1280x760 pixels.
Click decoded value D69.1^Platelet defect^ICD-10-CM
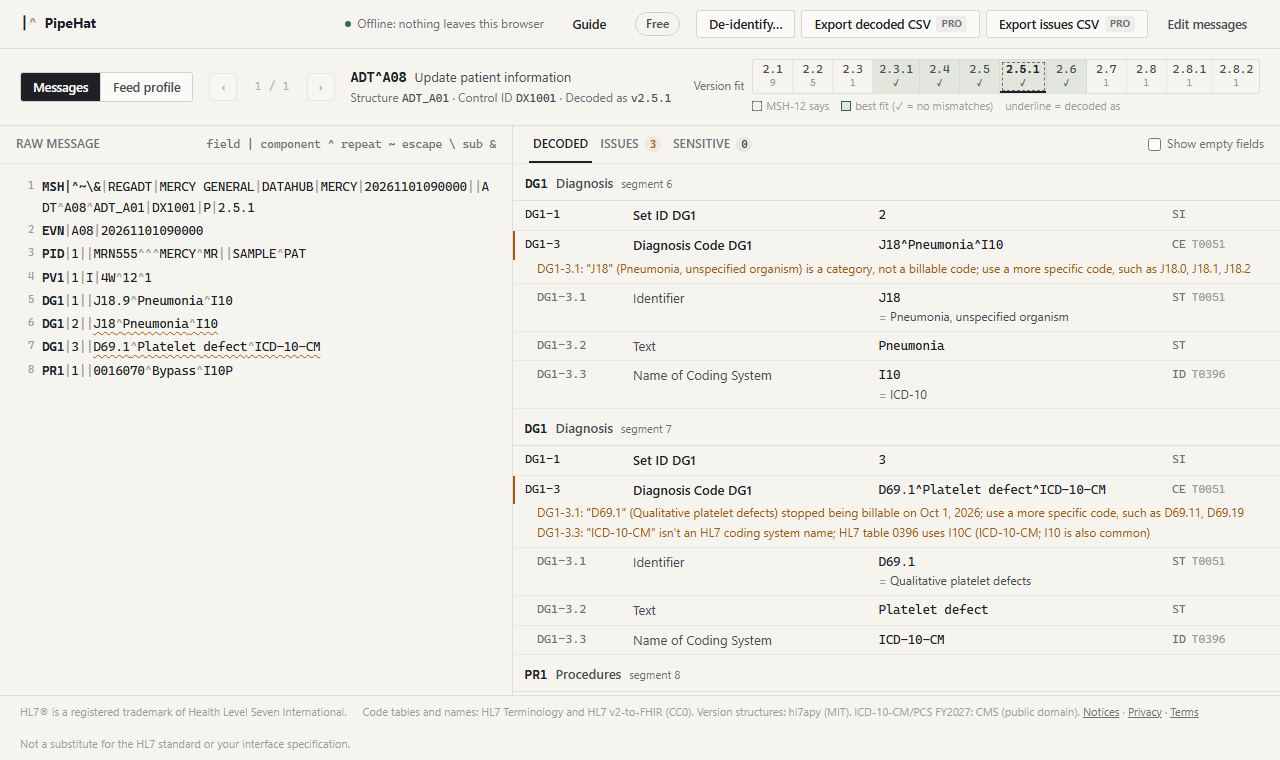(x=992, y=490)
